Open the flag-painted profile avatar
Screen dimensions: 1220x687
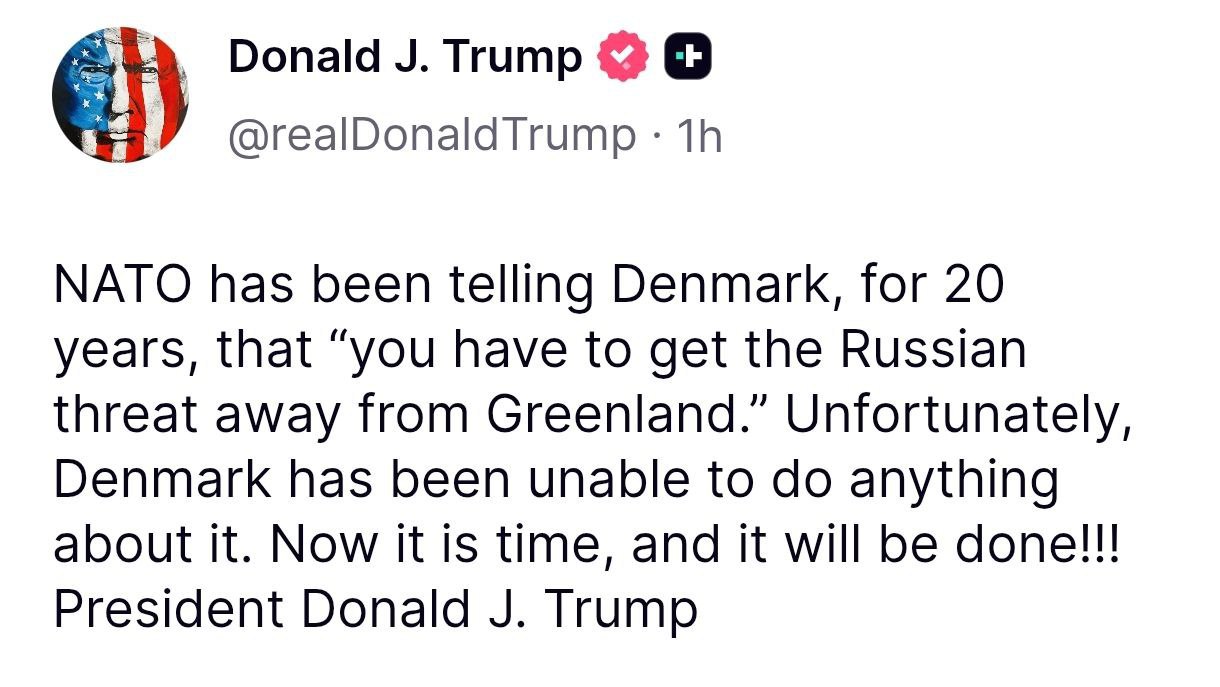(120, 92)
